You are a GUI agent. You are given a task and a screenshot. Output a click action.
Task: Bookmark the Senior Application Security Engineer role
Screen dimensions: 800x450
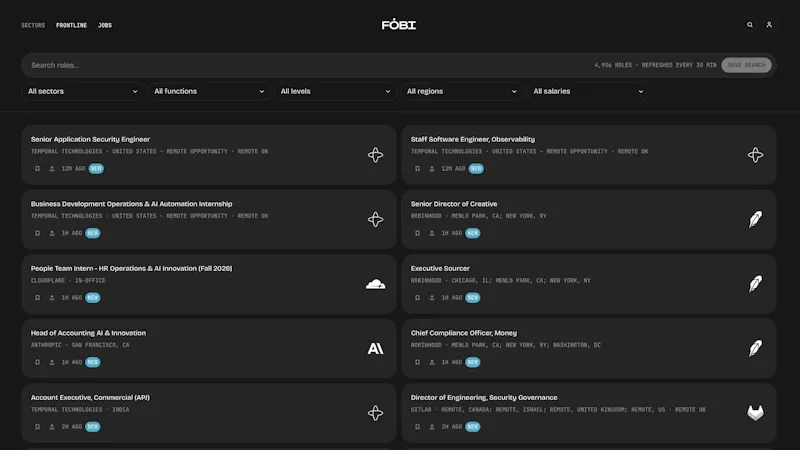tap(37, 168)
